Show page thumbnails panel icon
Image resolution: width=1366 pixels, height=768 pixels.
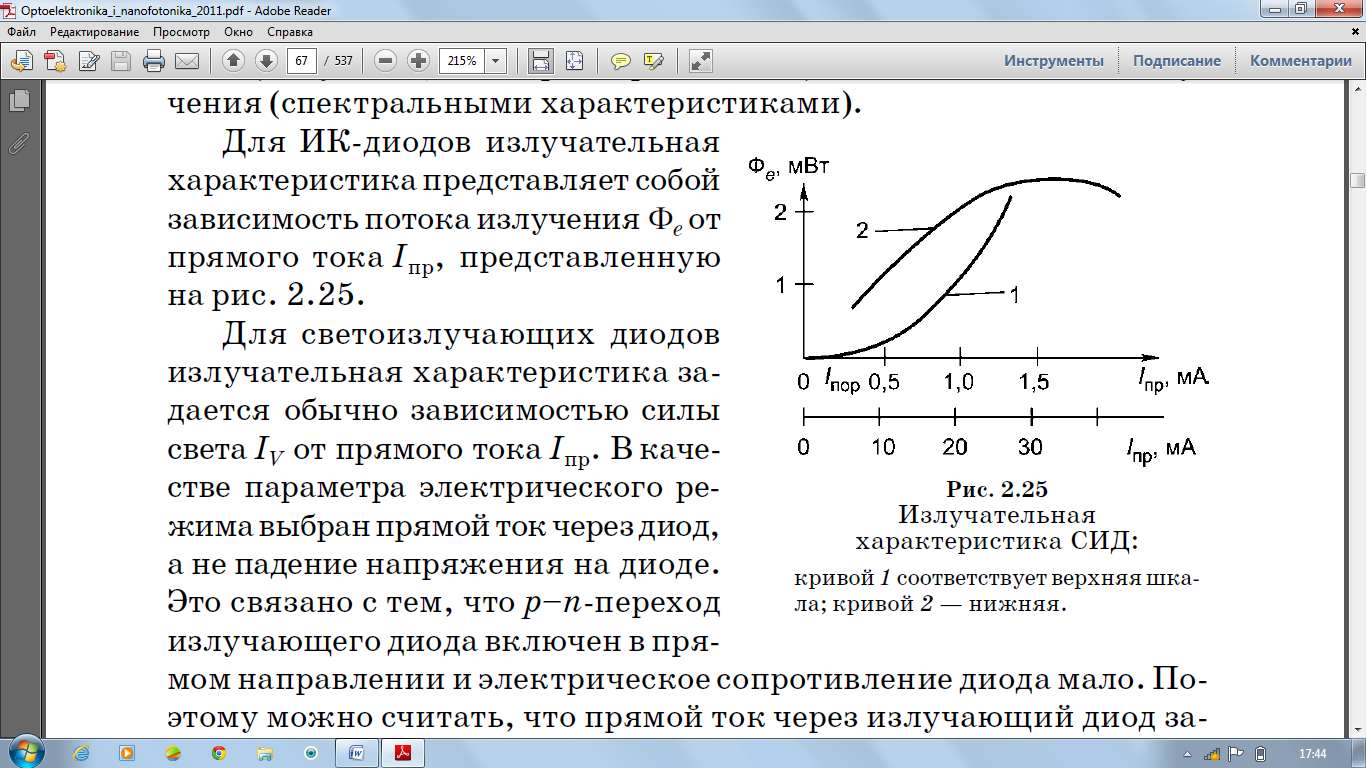click(x=18, y=101)
